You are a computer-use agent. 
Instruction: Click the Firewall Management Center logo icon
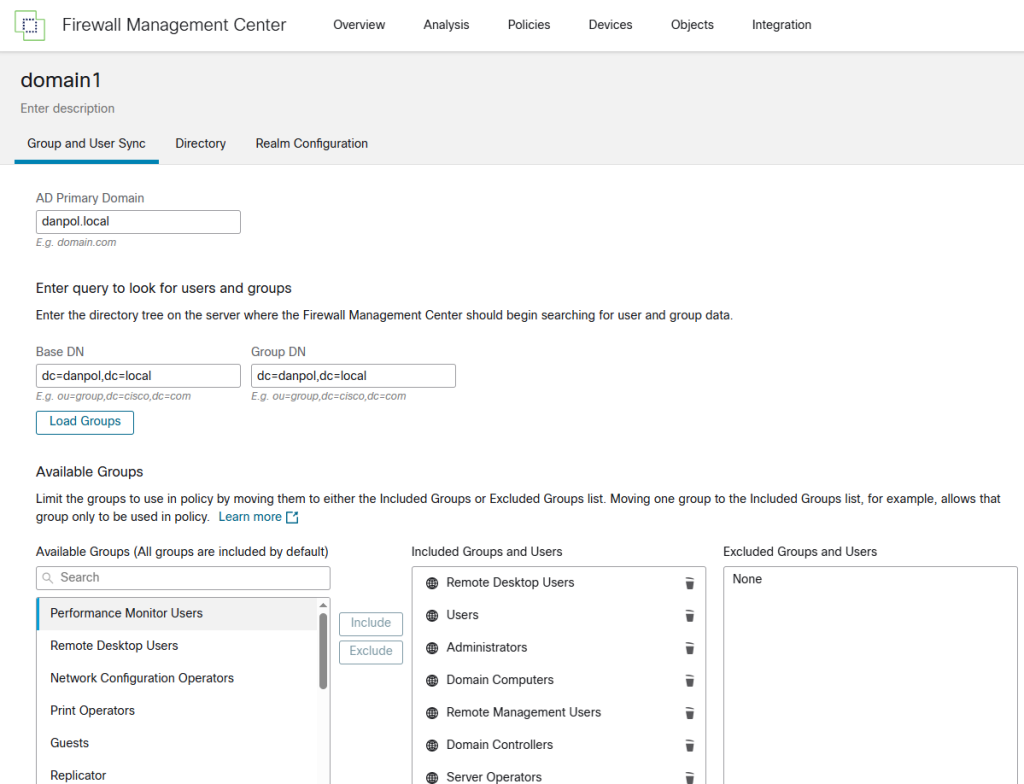click(29, 25)
